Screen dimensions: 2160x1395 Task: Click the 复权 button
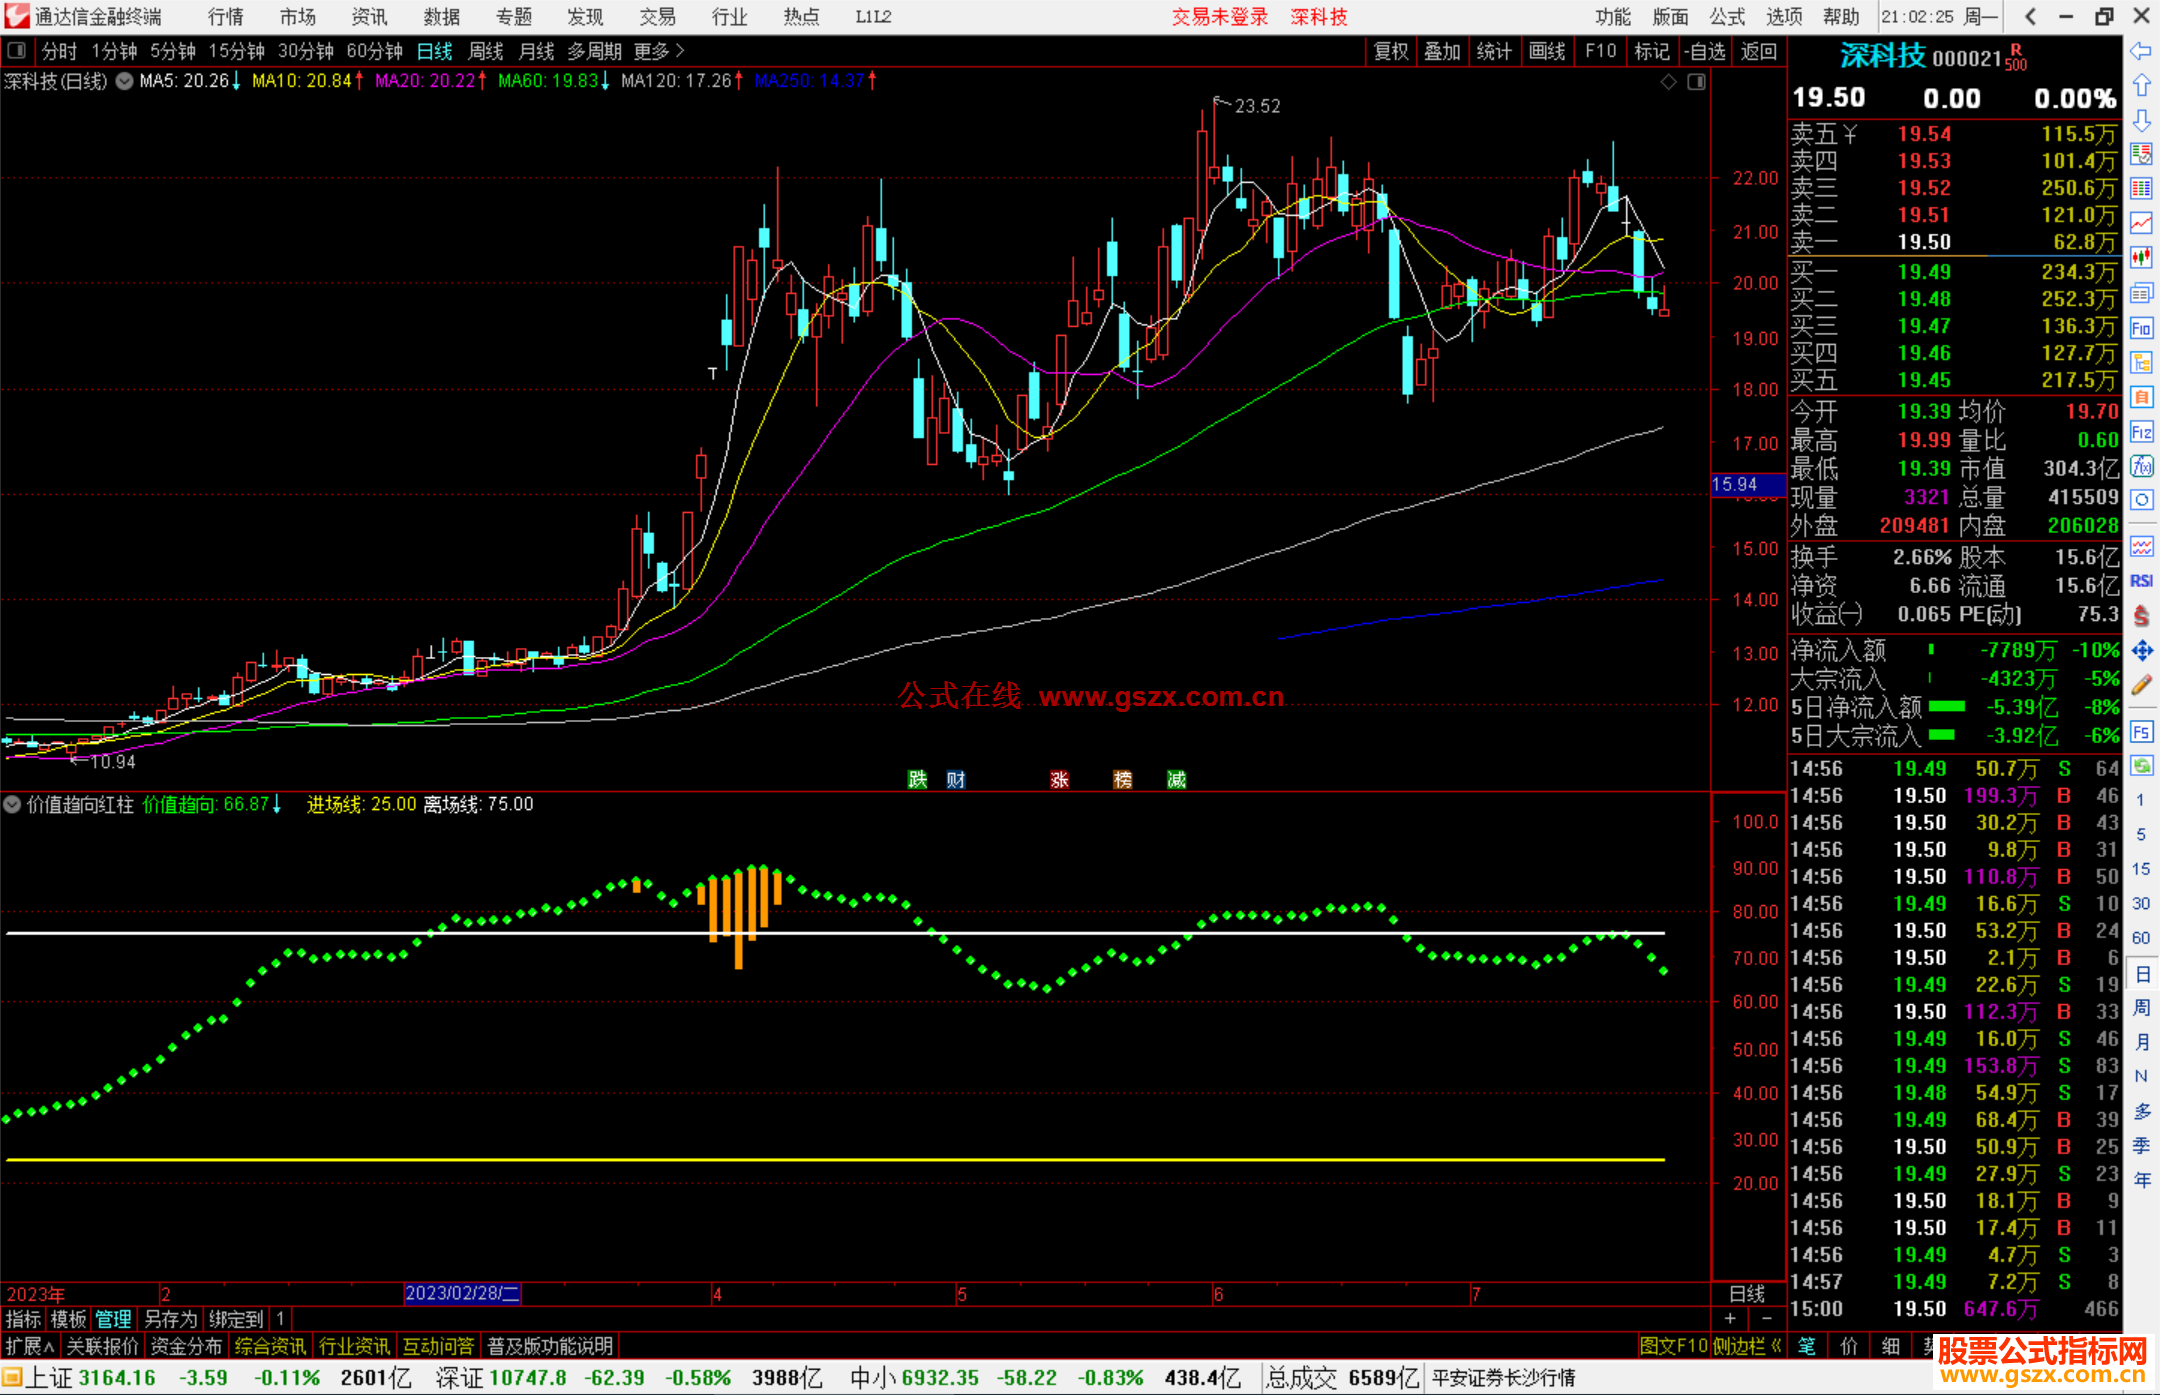(x=1391, y=51)
